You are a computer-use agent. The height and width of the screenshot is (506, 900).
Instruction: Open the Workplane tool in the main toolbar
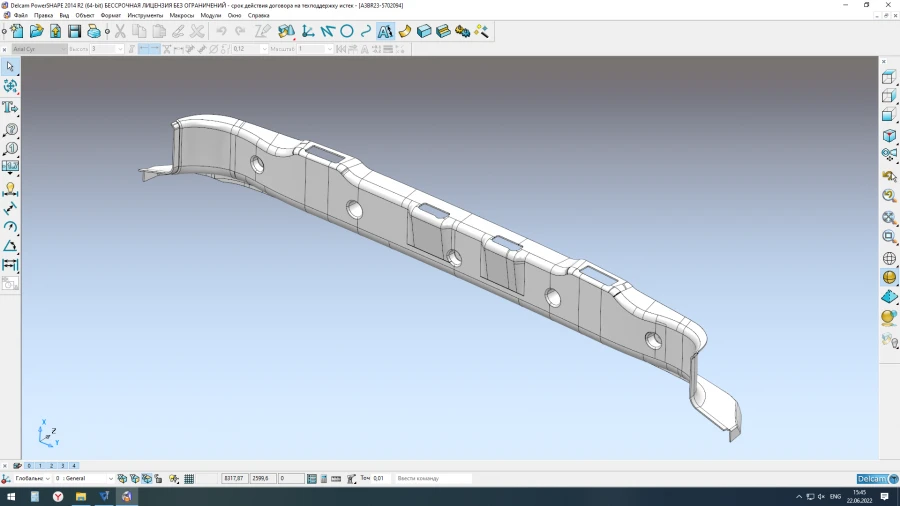309,31
